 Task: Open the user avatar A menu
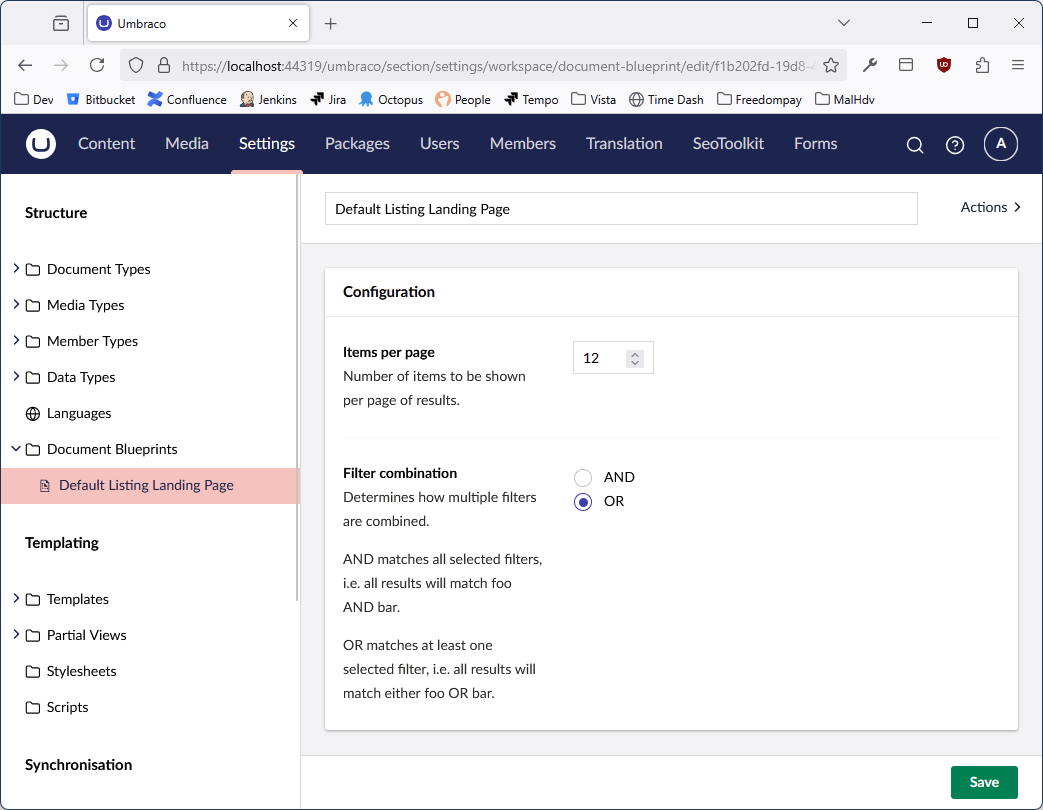[1000, 144]
